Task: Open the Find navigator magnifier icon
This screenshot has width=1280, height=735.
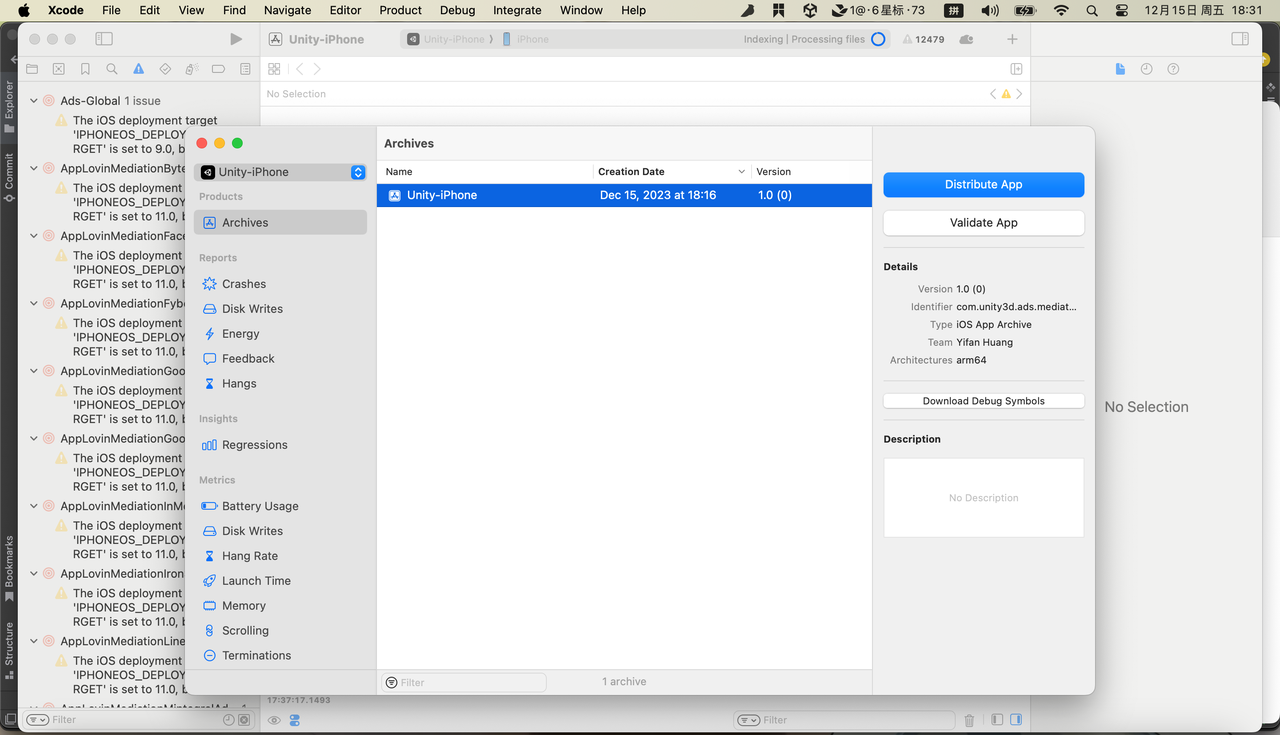Action: pos(112,69)
